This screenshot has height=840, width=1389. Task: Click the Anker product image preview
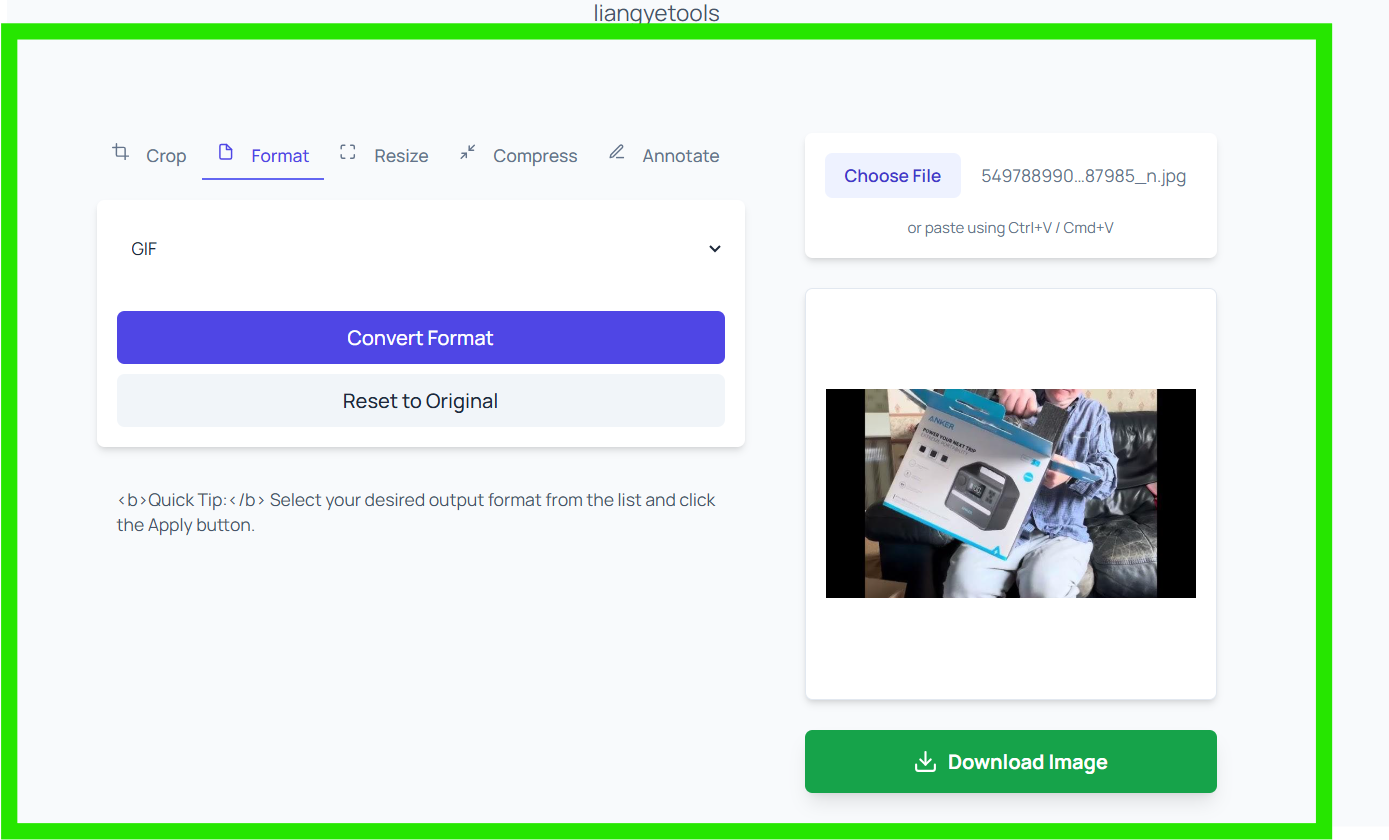pos(1010,493)
